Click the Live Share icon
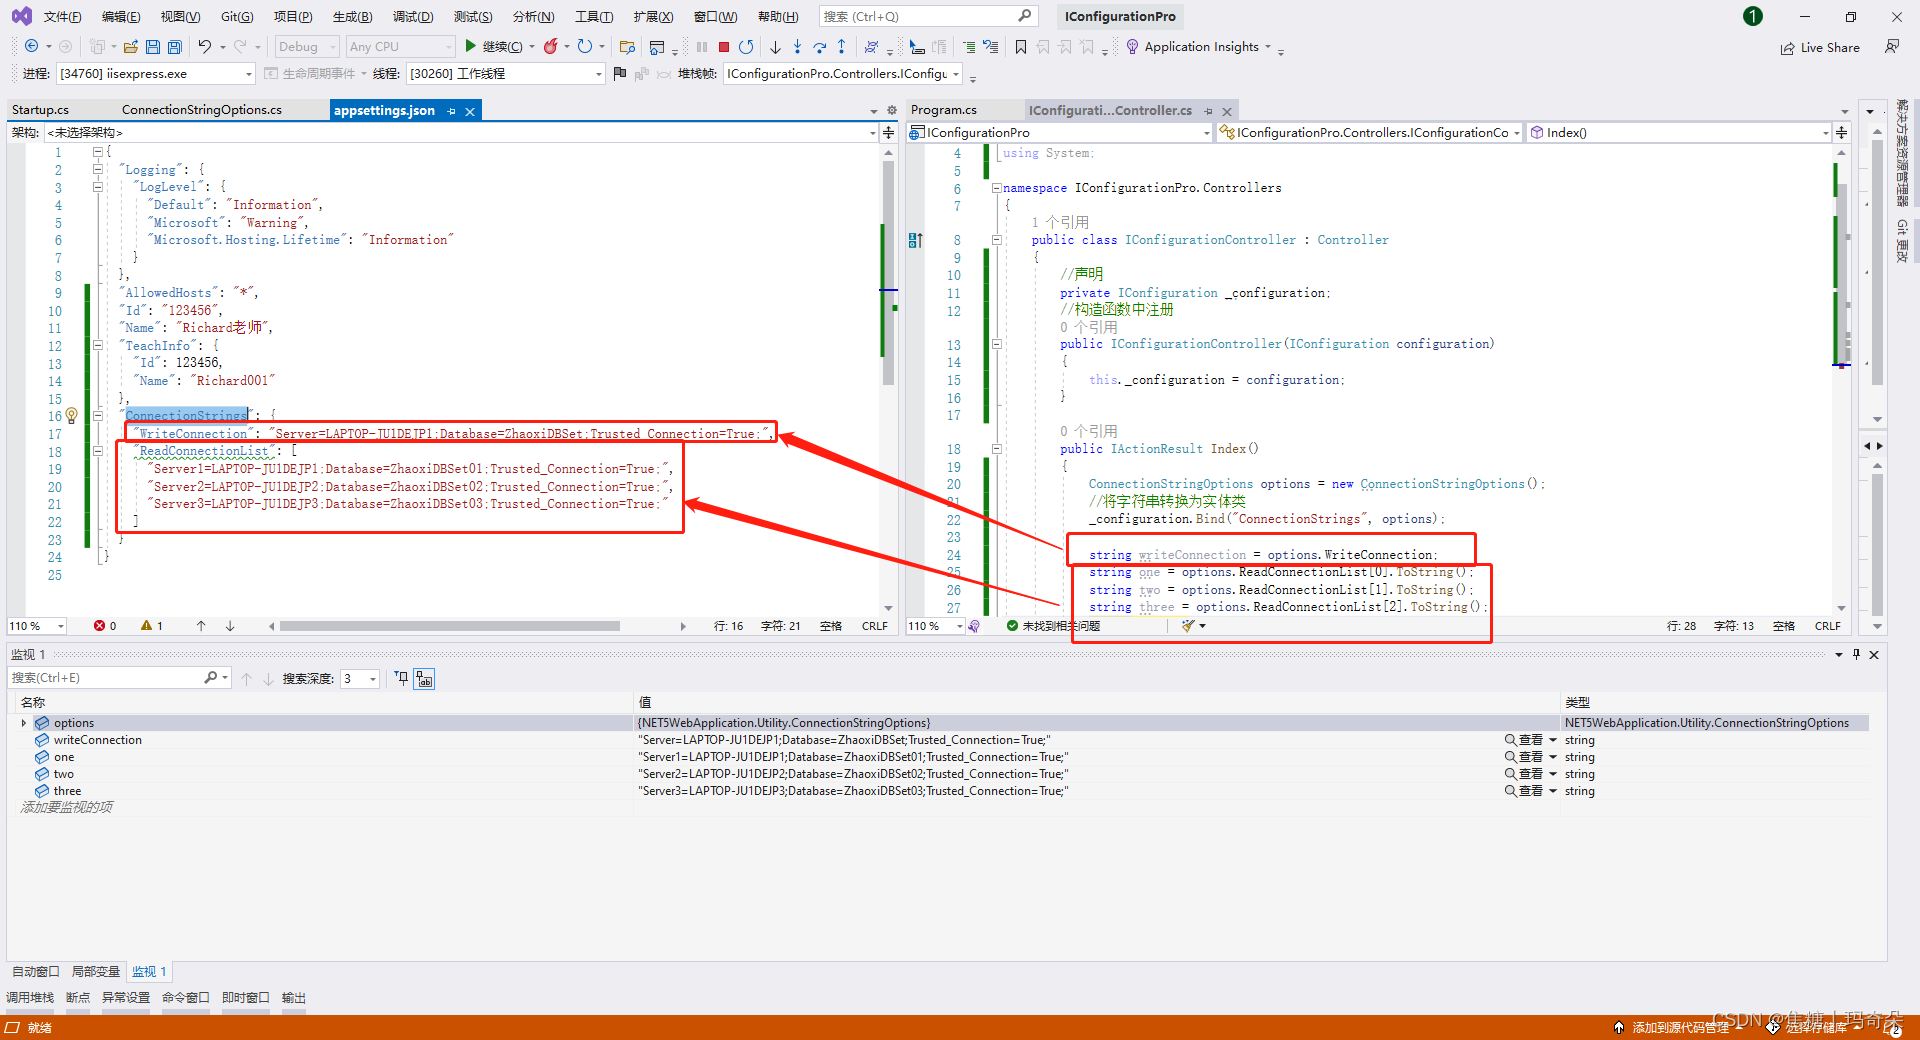1920x1040 pixels. point(1787,48)
